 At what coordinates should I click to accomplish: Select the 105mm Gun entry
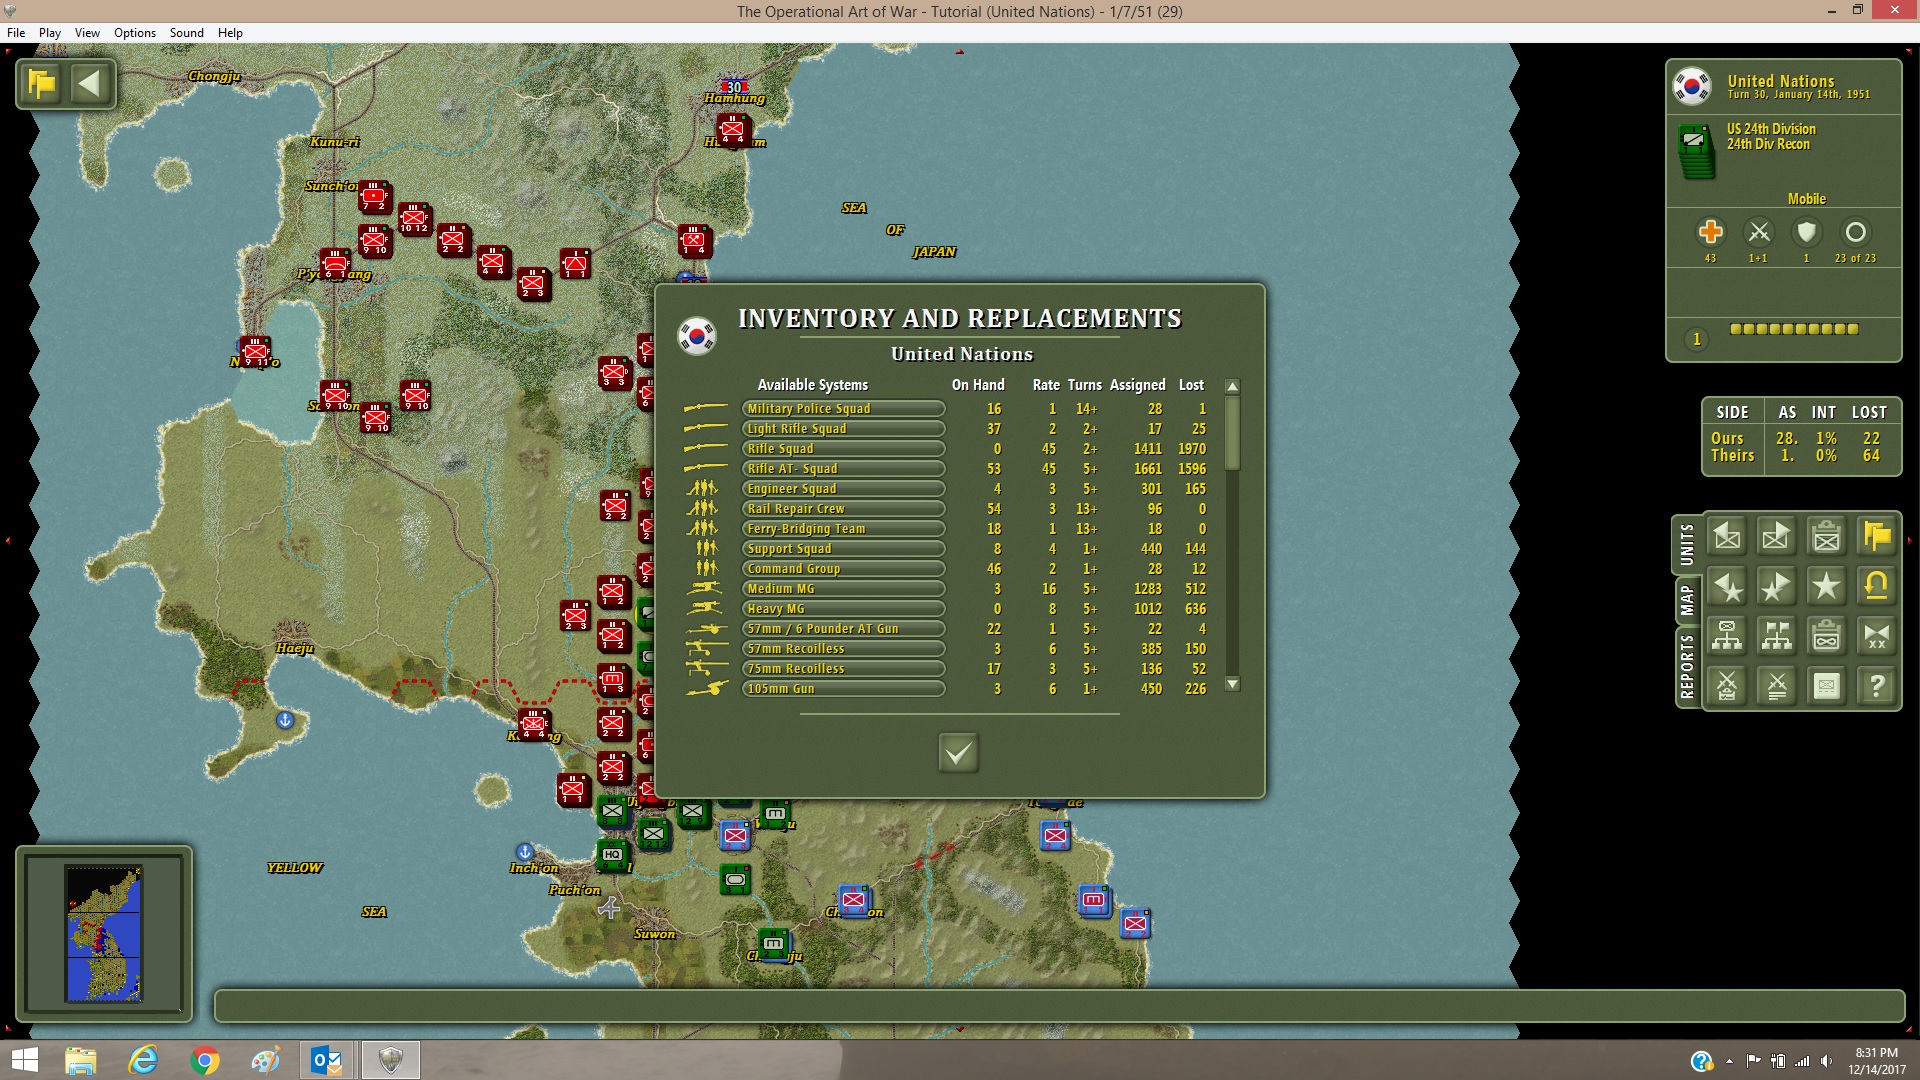843,689
